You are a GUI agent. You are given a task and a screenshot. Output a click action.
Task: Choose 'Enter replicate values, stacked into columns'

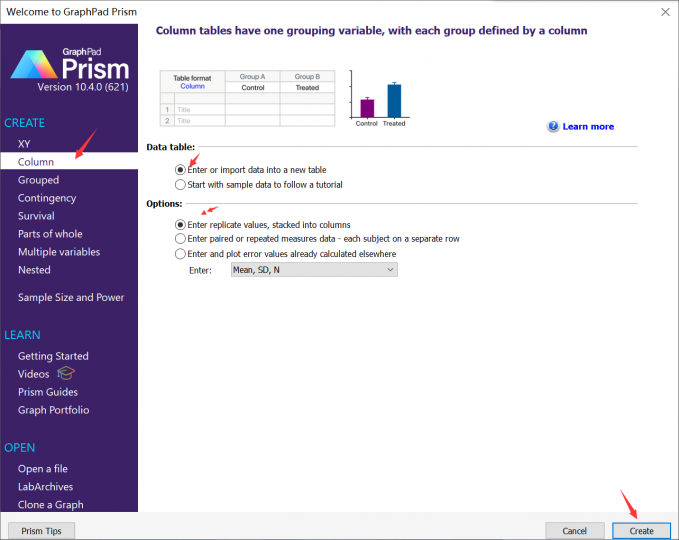180,225
